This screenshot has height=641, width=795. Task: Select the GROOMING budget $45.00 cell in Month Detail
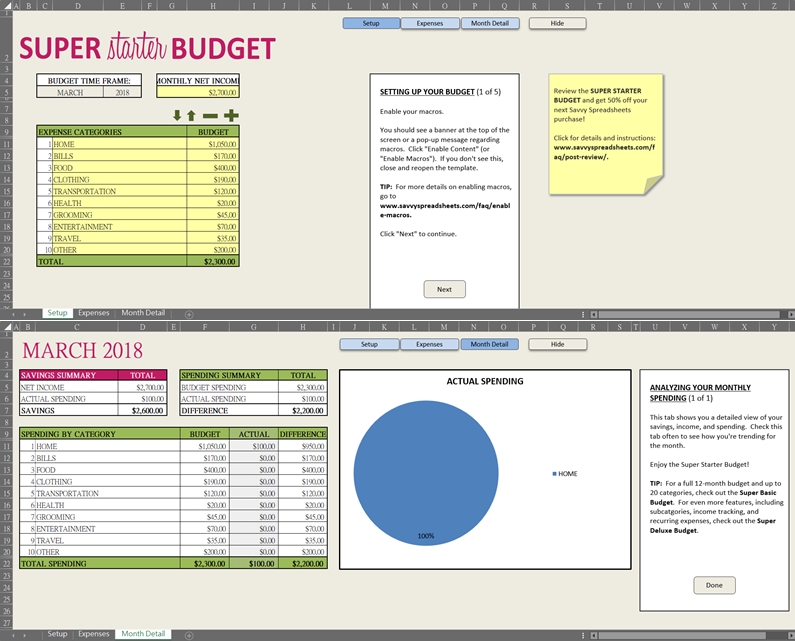click(205, 517)
